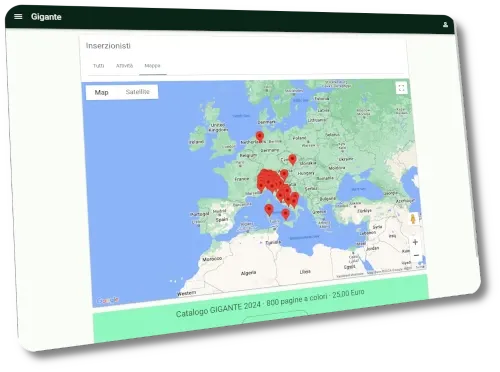Image resolution: width=500 pixels, height=372 pixels.
Task: Select the map pin near Austria
Action: tap(284, 175)
